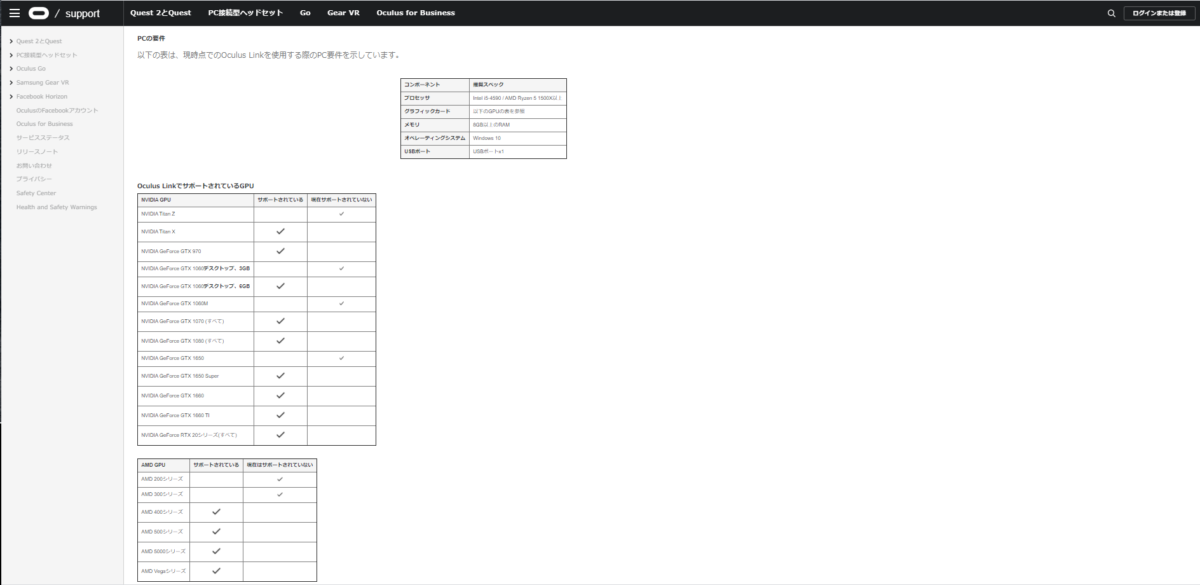
Task: Open Oculus for Business sidebar link
Action: 45,123
